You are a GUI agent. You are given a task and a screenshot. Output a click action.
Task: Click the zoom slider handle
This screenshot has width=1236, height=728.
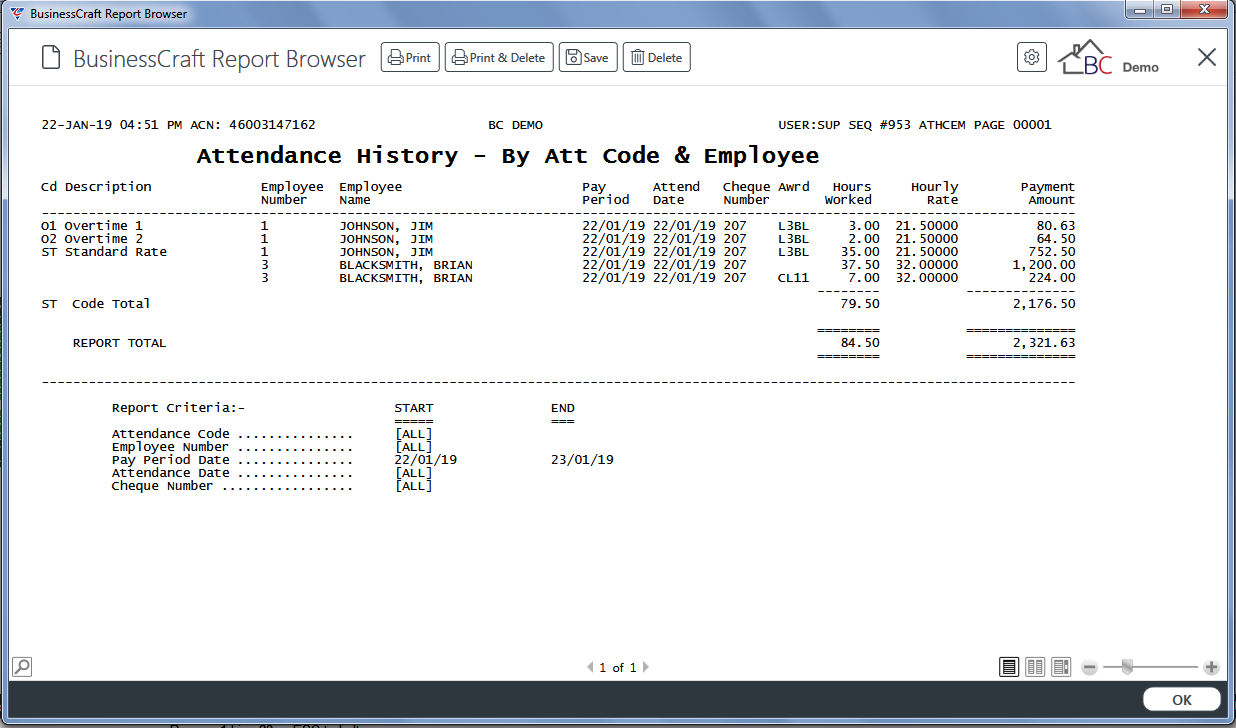[1127, 667]
